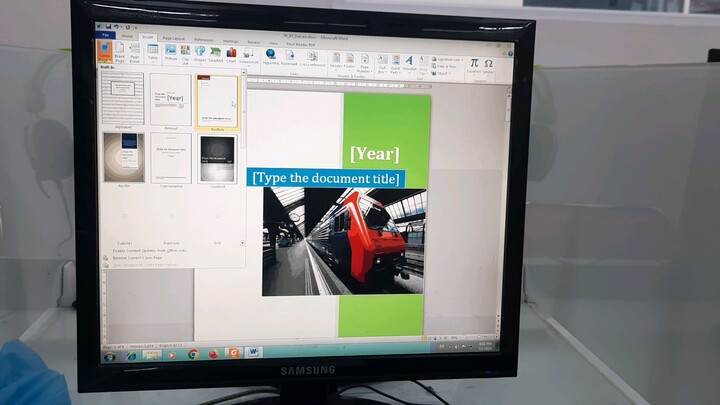Open the Shapes gallery

(x=200, y=55)
